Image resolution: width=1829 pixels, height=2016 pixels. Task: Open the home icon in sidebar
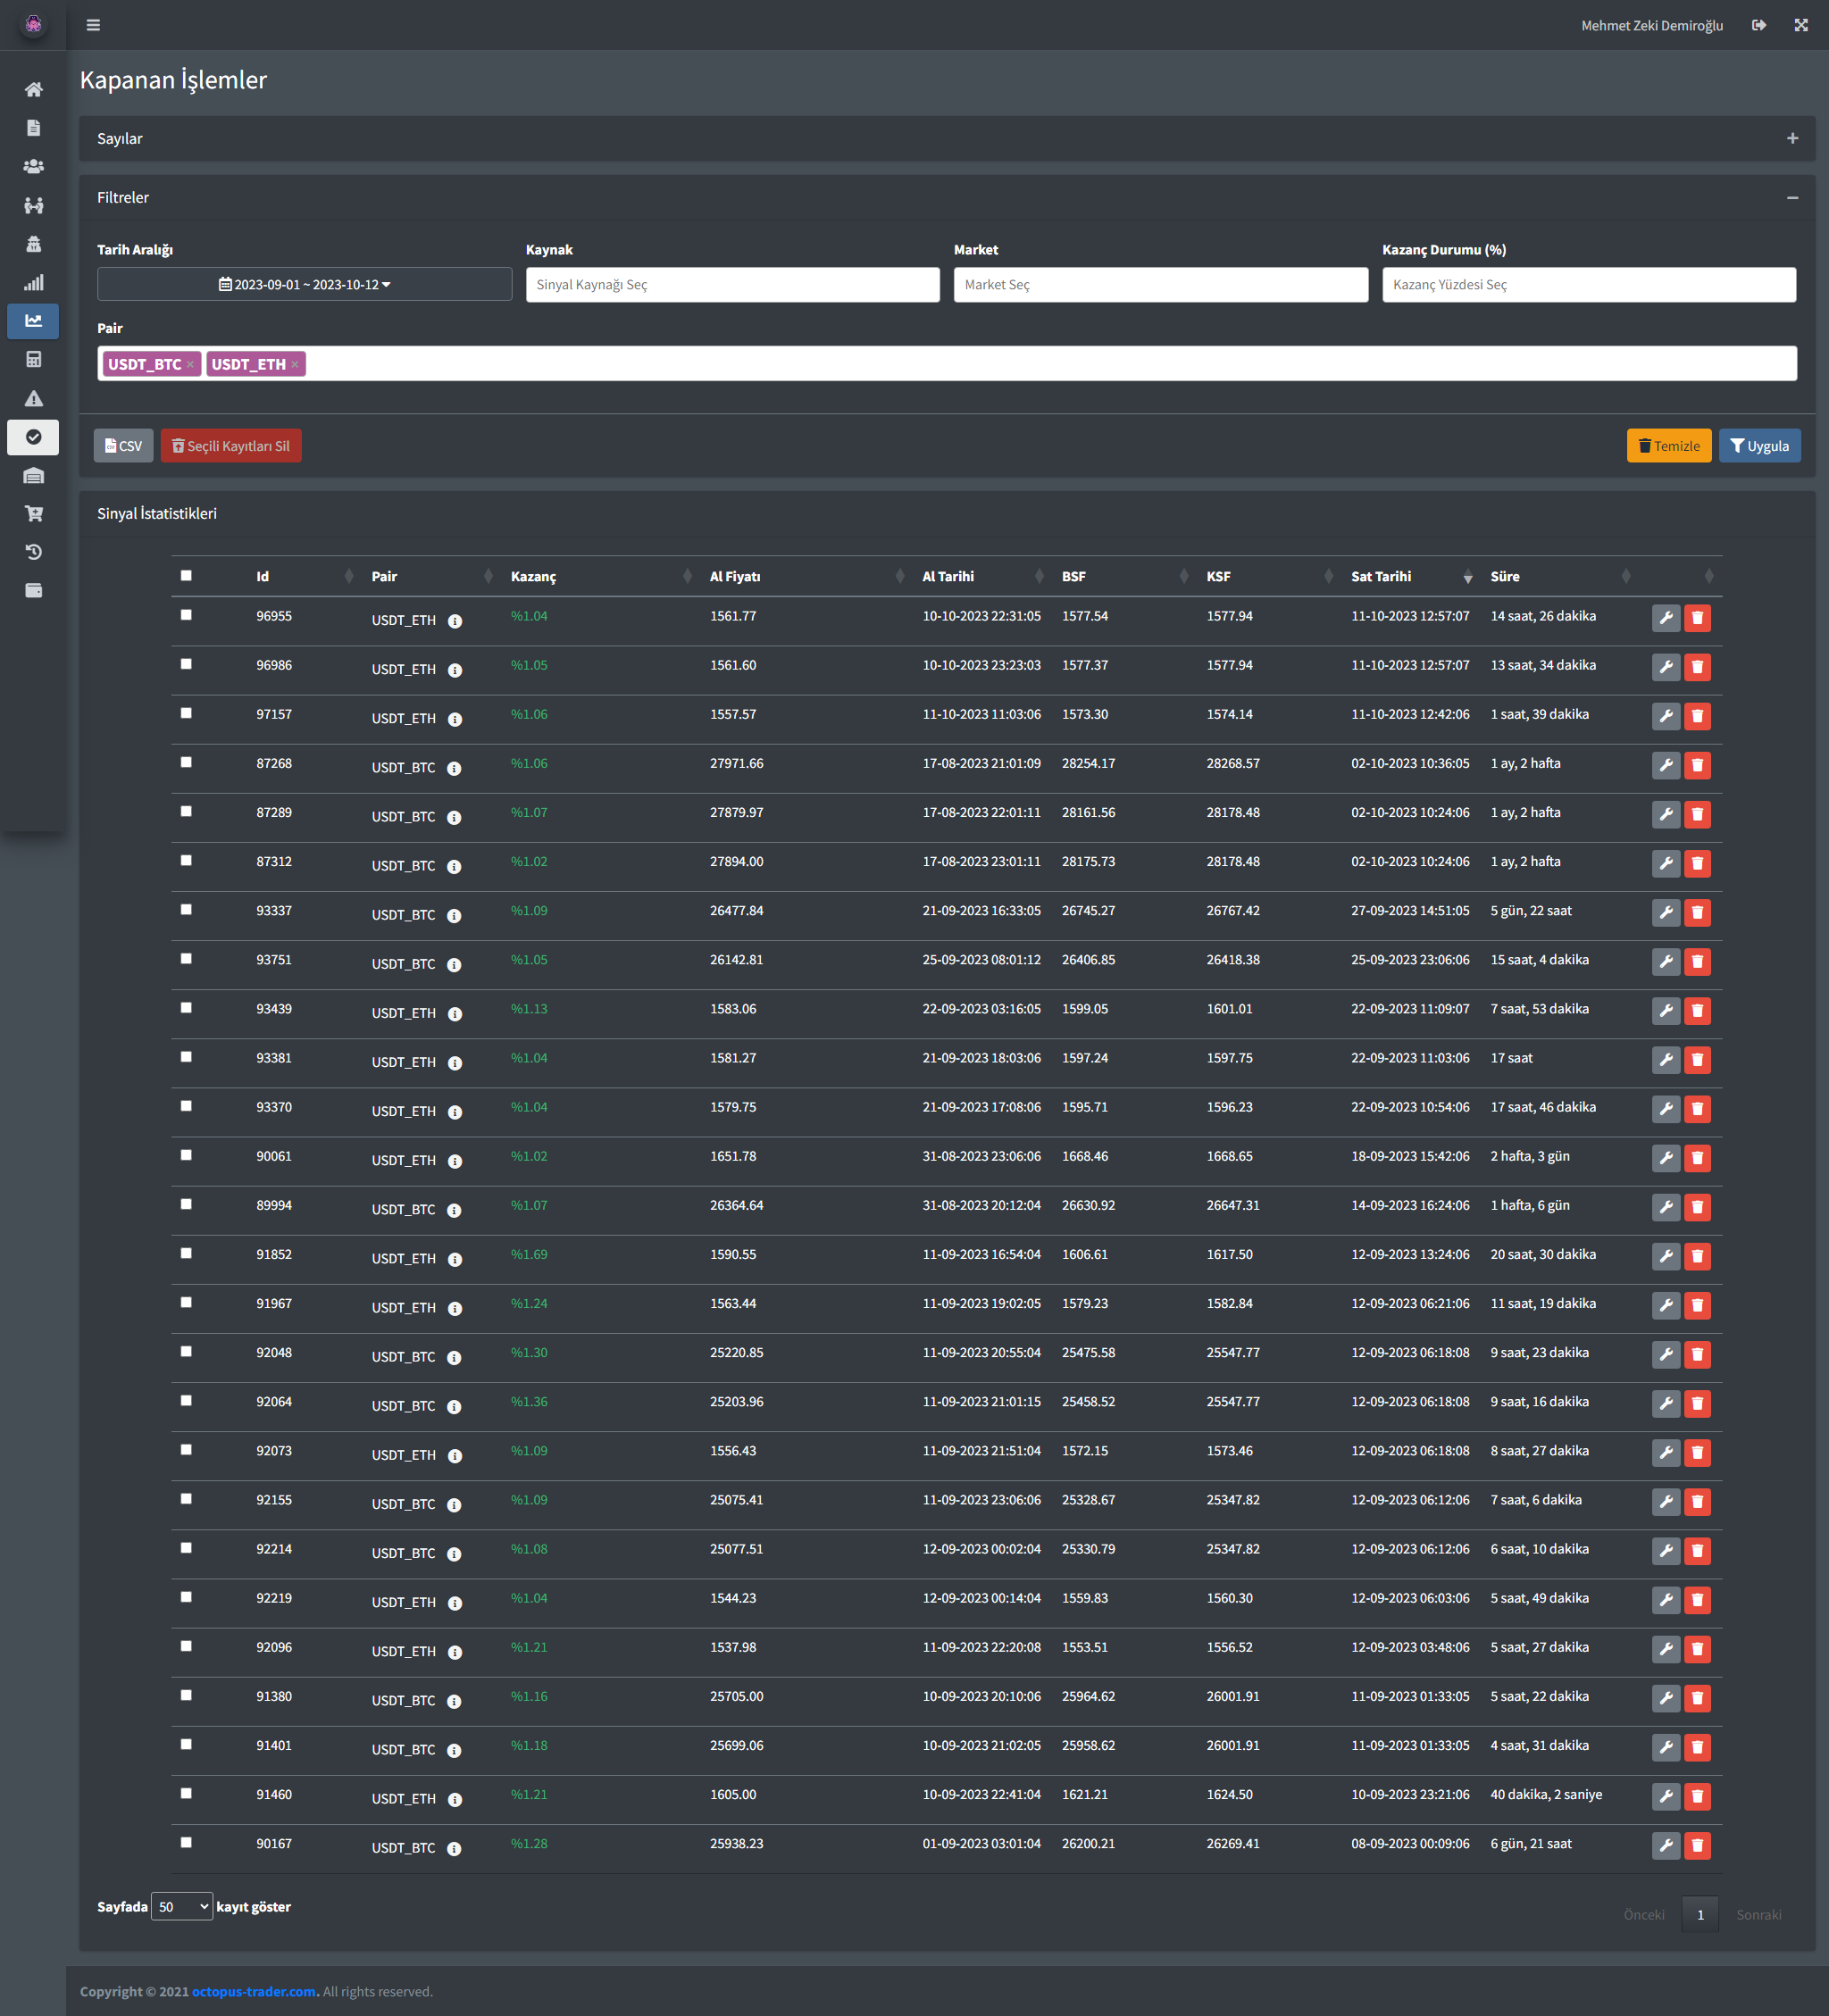(x=33, y=90)
